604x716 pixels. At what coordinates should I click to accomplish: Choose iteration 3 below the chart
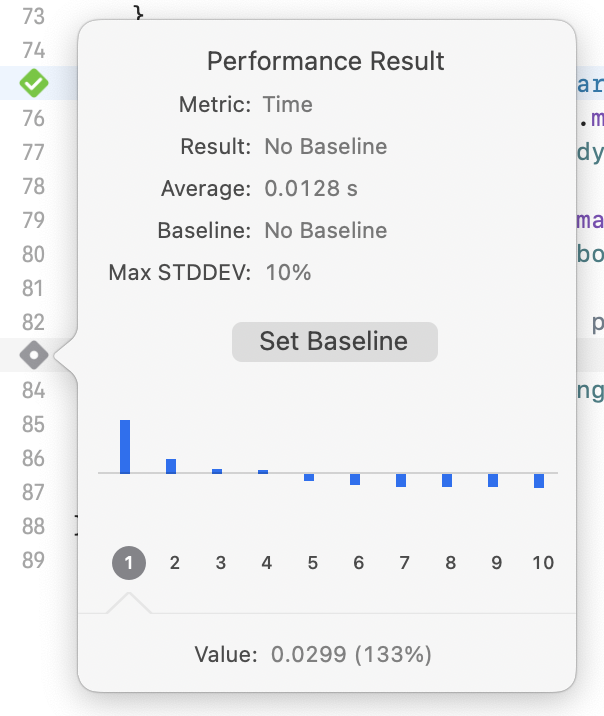(221, 563)
